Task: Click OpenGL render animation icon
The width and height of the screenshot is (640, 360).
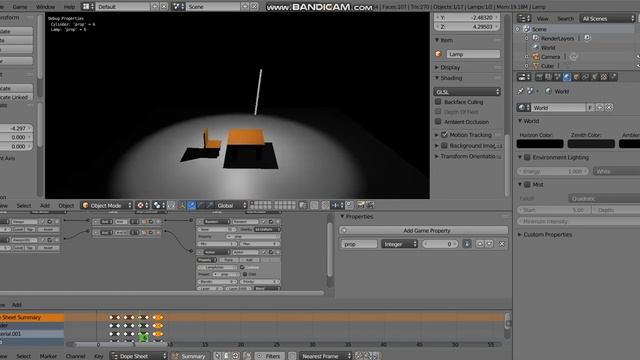Action: click(x=370, y=205)
